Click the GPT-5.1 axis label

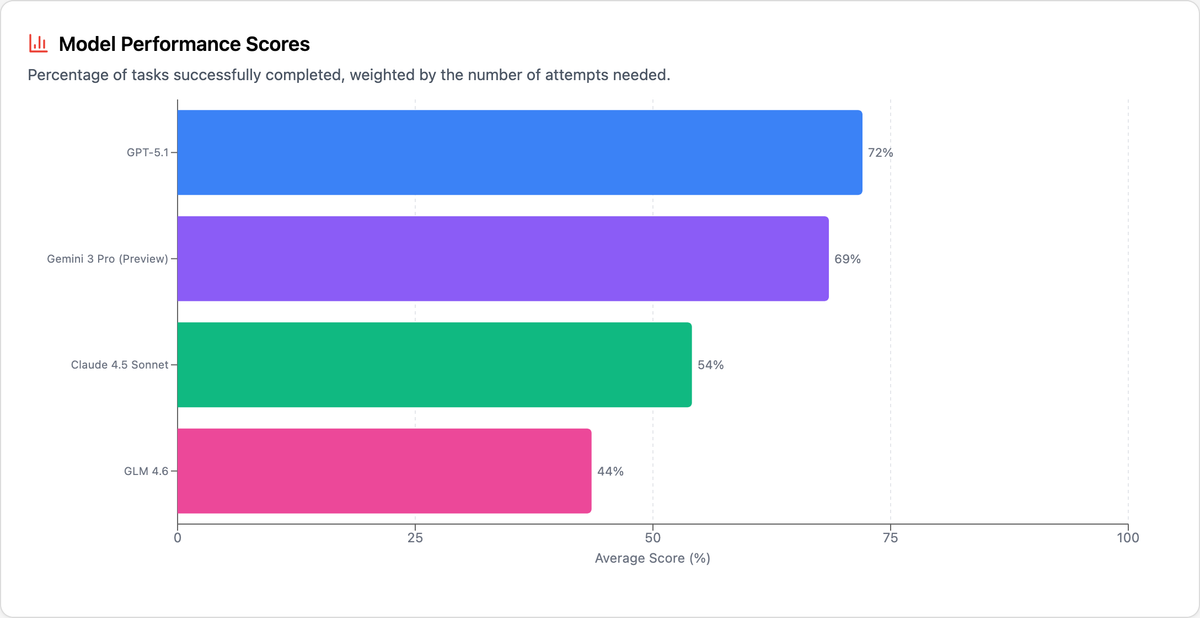tap(147, 153)
